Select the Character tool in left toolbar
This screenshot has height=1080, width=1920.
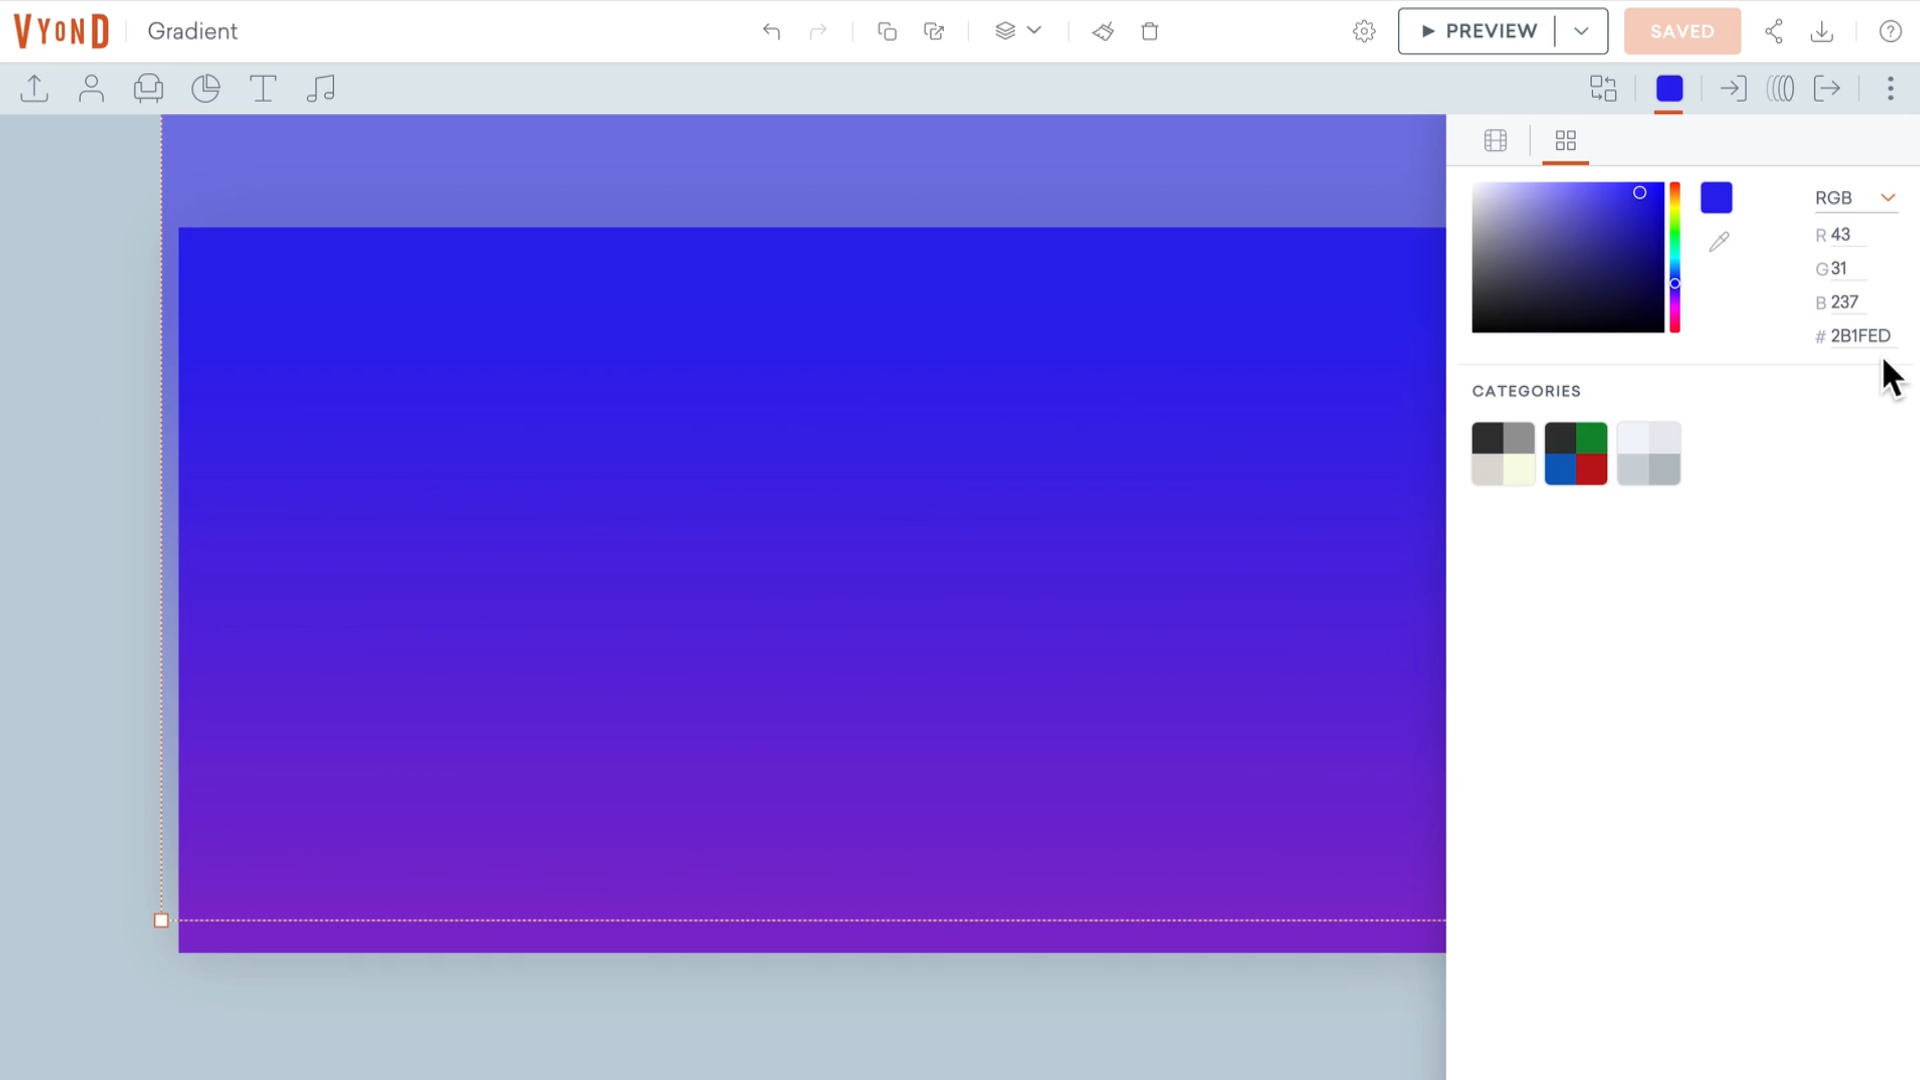pyautogui.click(x=91, y=89)
